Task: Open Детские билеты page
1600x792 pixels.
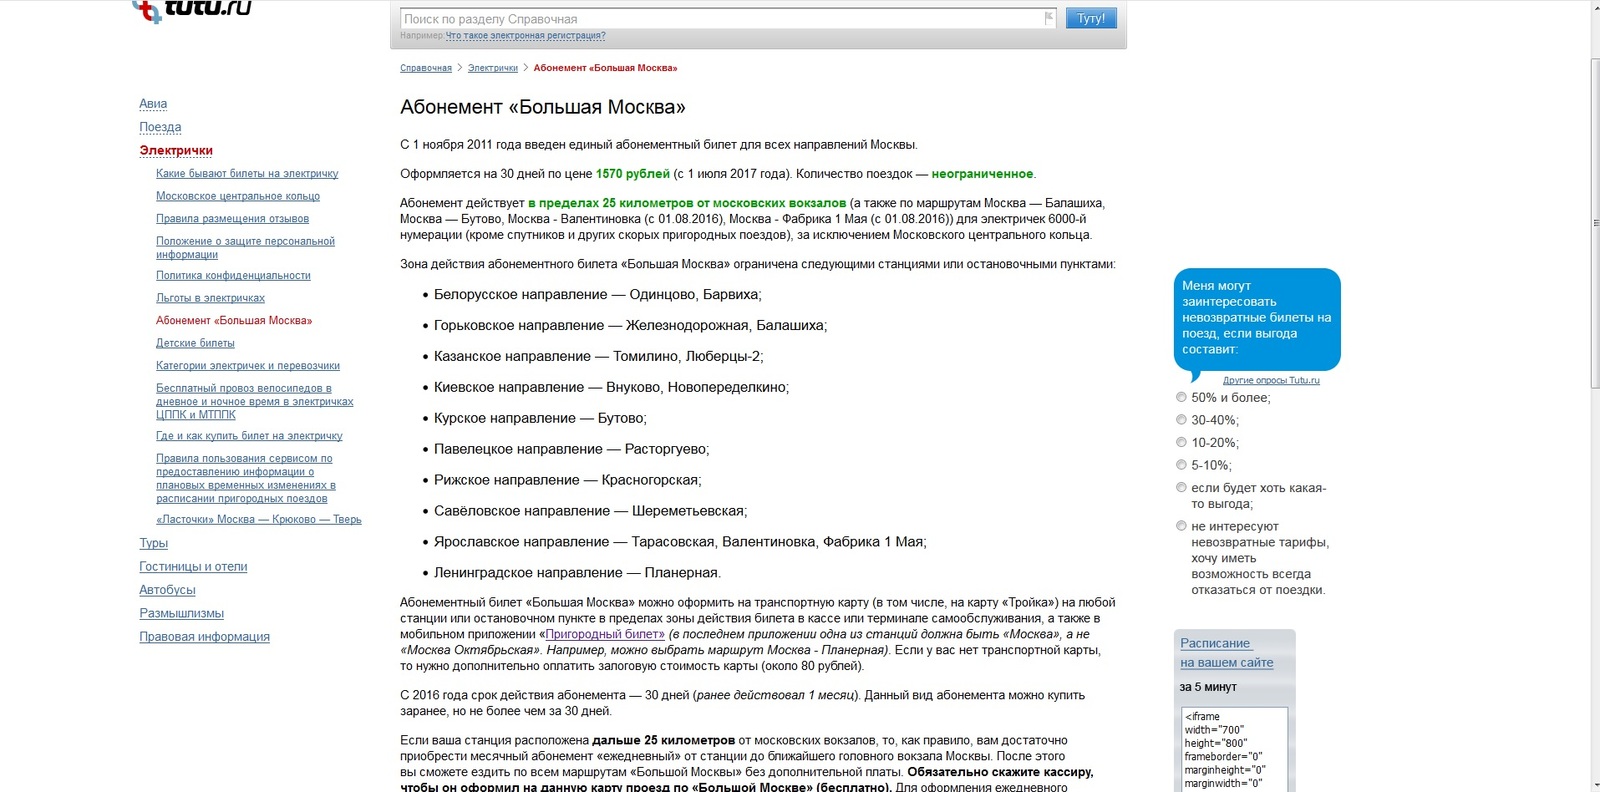Action: [195, 343]
